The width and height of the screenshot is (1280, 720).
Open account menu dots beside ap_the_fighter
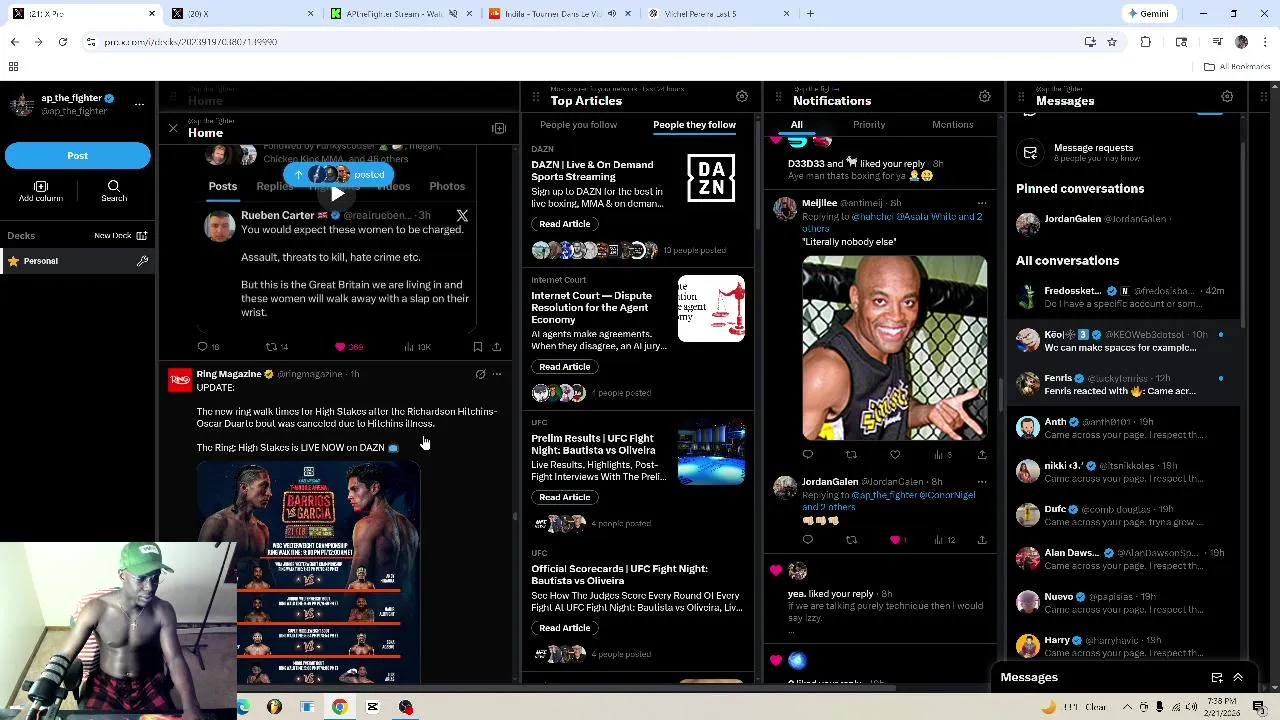139,103
